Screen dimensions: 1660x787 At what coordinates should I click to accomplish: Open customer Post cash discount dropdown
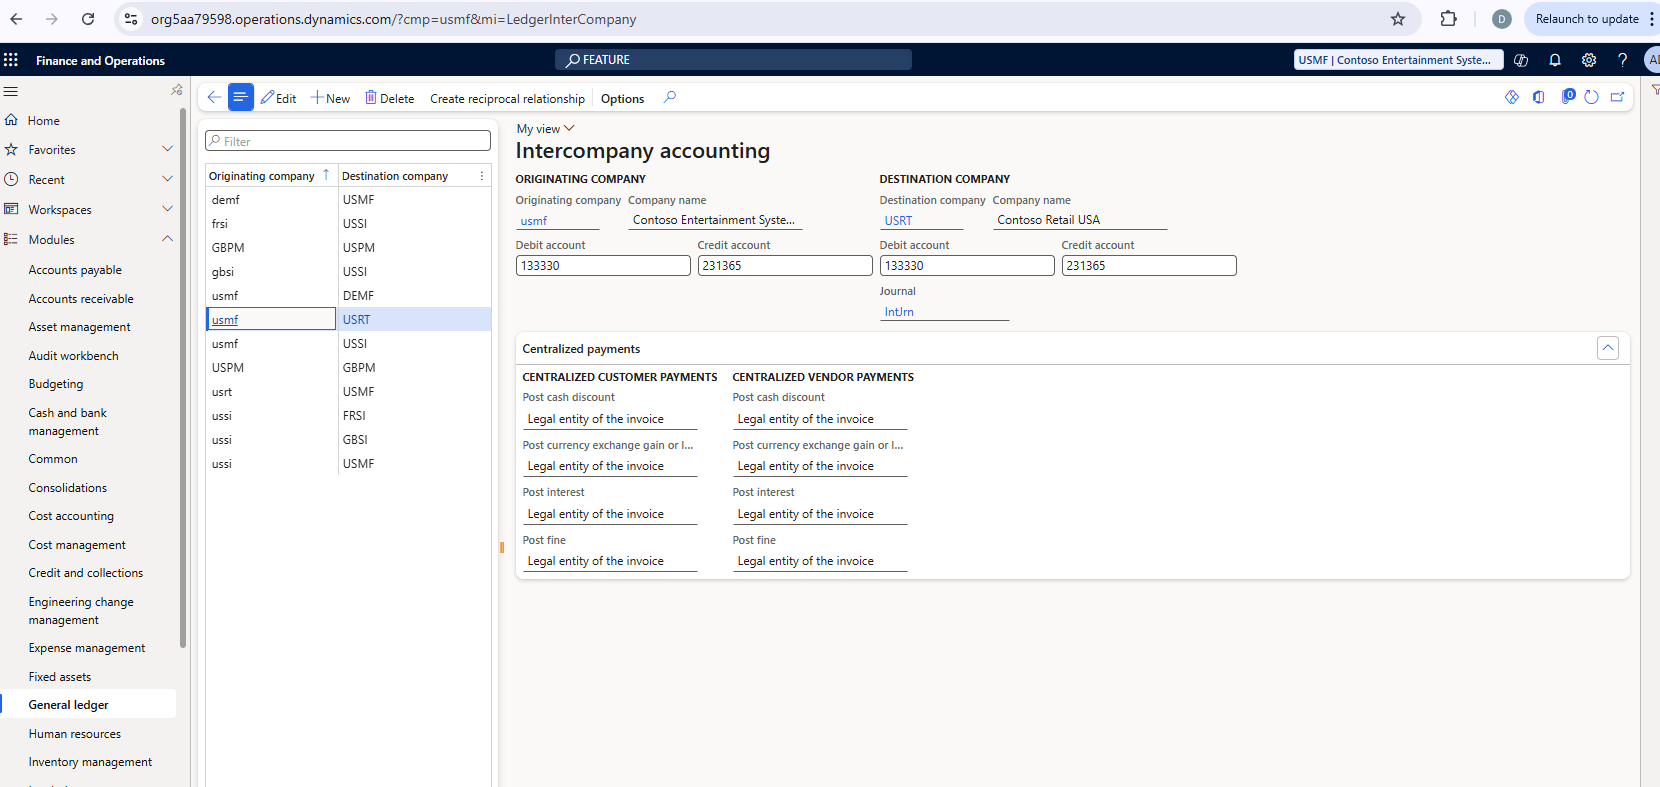pos(610,419)
